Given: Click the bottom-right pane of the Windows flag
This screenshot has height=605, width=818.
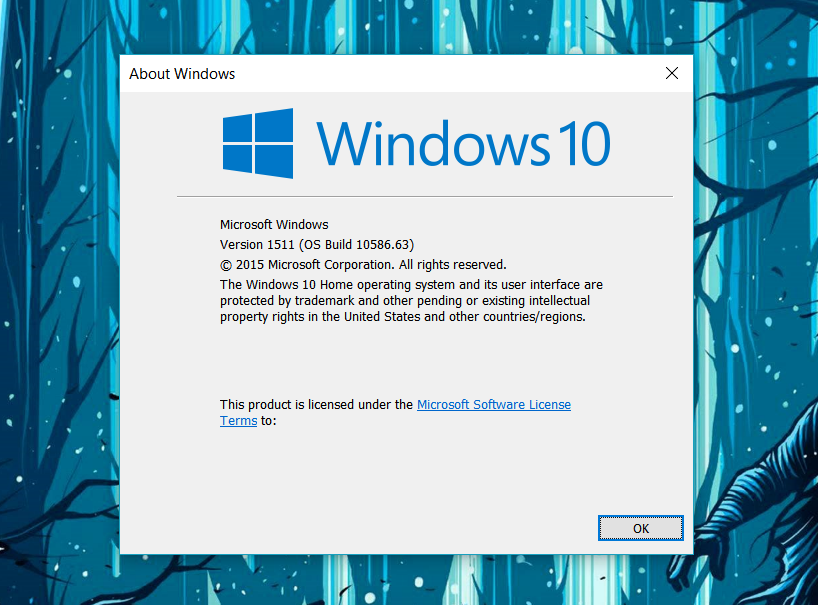Looking at the screenshot, I should [x=276, y=160].
